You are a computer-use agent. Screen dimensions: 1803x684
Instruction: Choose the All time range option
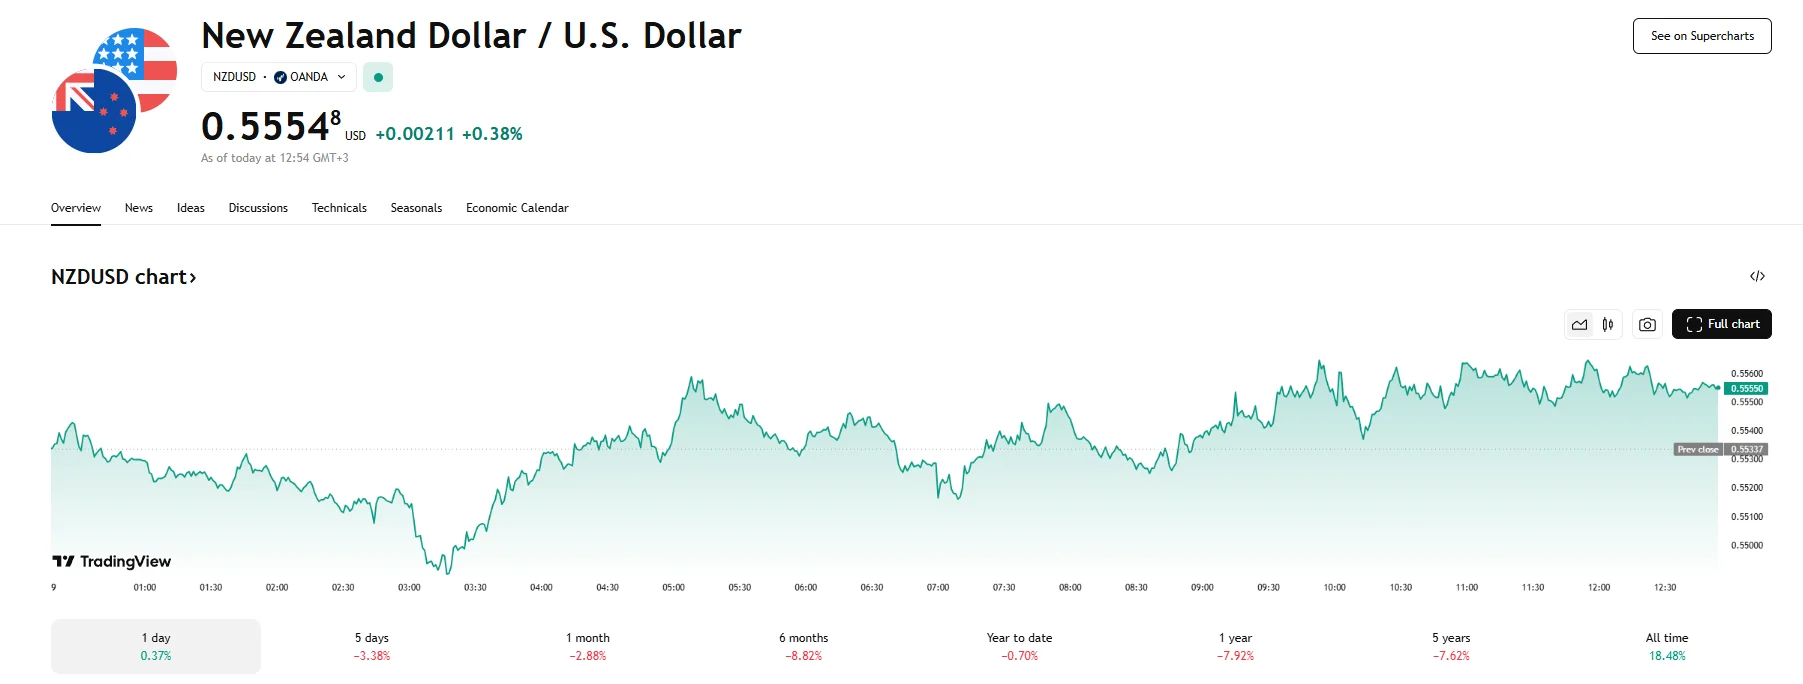coord(1667,646)
